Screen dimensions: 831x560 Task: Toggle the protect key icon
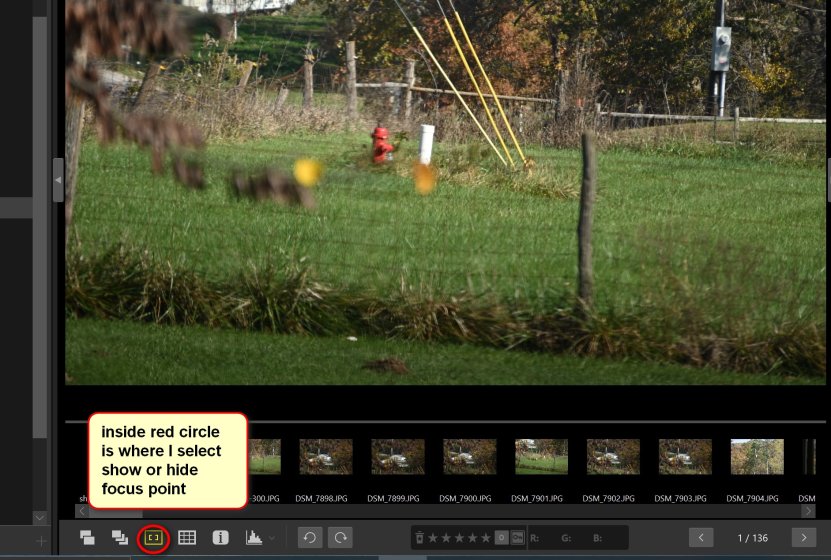(x=517, y=538)
